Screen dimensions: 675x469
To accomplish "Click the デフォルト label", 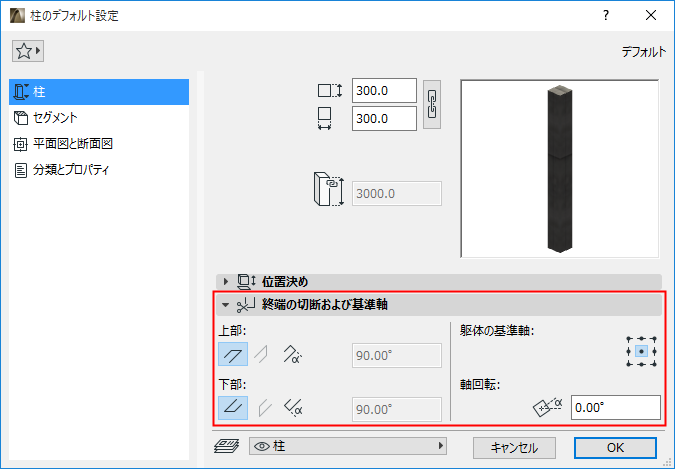I will (644, 52).
